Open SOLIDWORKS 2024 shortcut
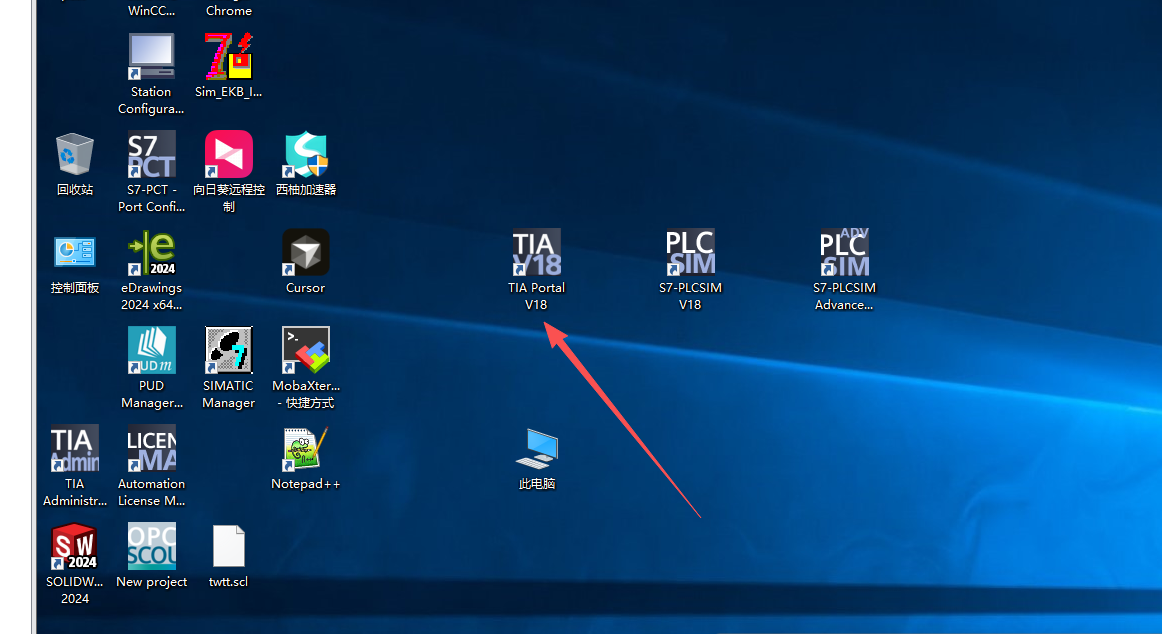This screenshot has width=1162, height=634. (75, 547)
